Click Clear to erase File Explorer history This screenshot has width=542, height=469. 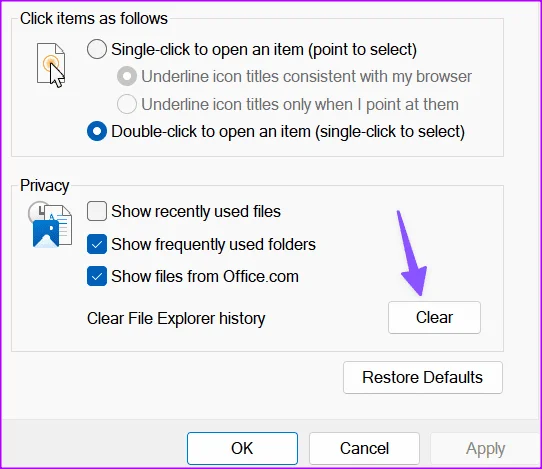434,317
